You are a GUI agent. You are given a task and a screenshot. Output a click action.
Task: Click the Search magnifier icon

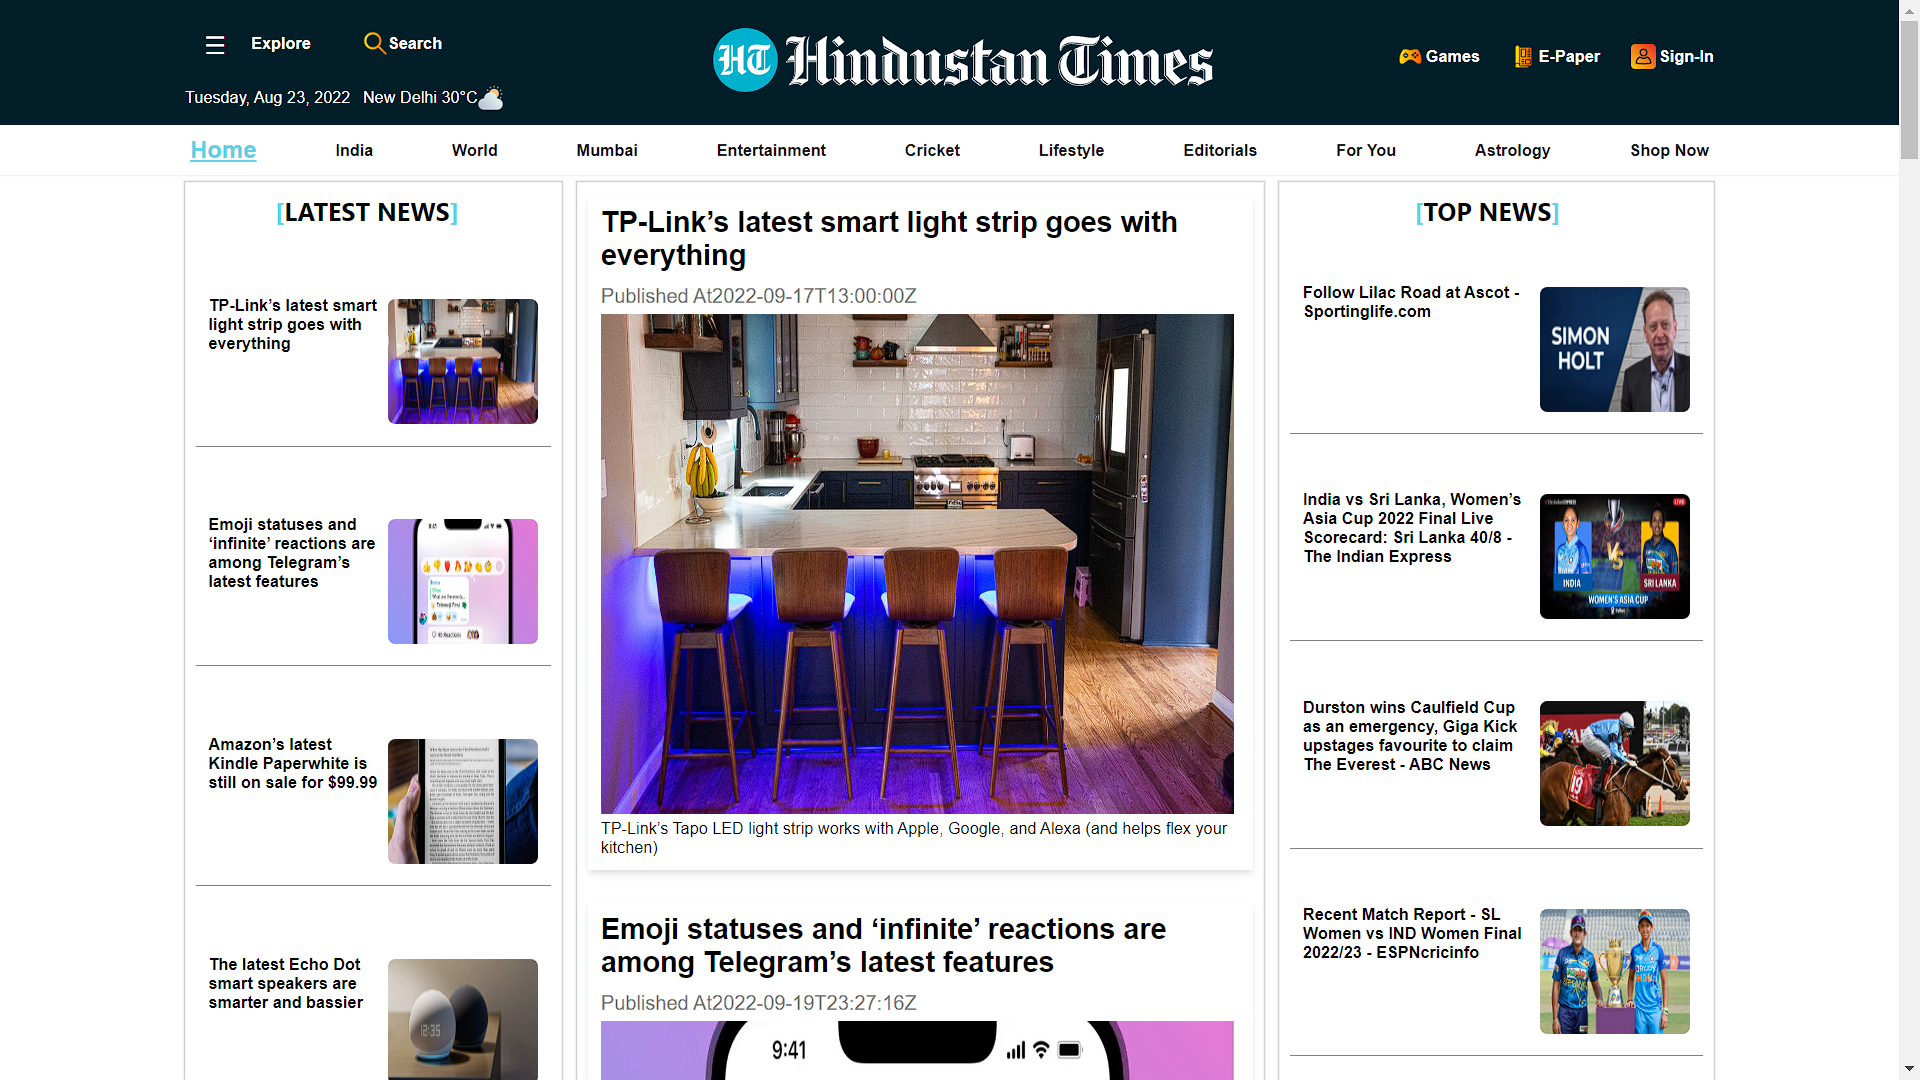click(374, 43)
